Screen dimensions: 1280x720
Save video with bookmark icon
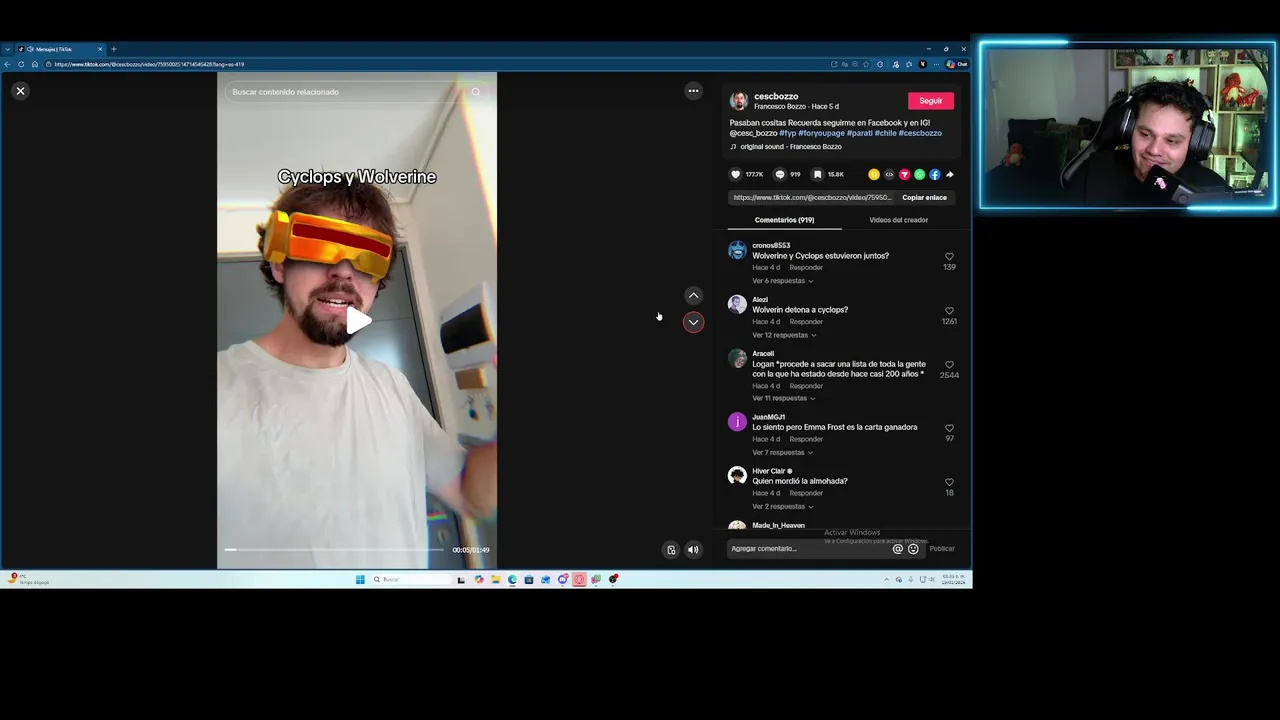coord(817,174)
